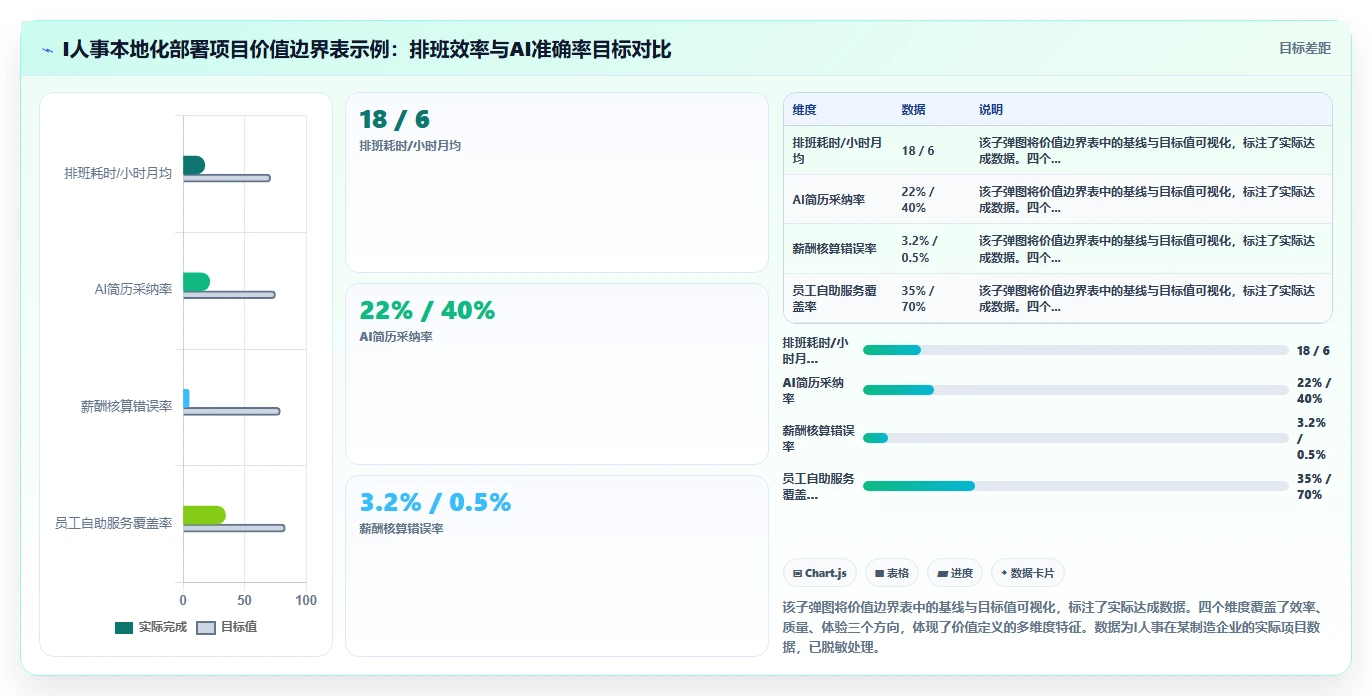Viewport: 1372px width, 696px height.
Task: Click the AI简历采纳率 y-axis label in chart
Action: 134,290
